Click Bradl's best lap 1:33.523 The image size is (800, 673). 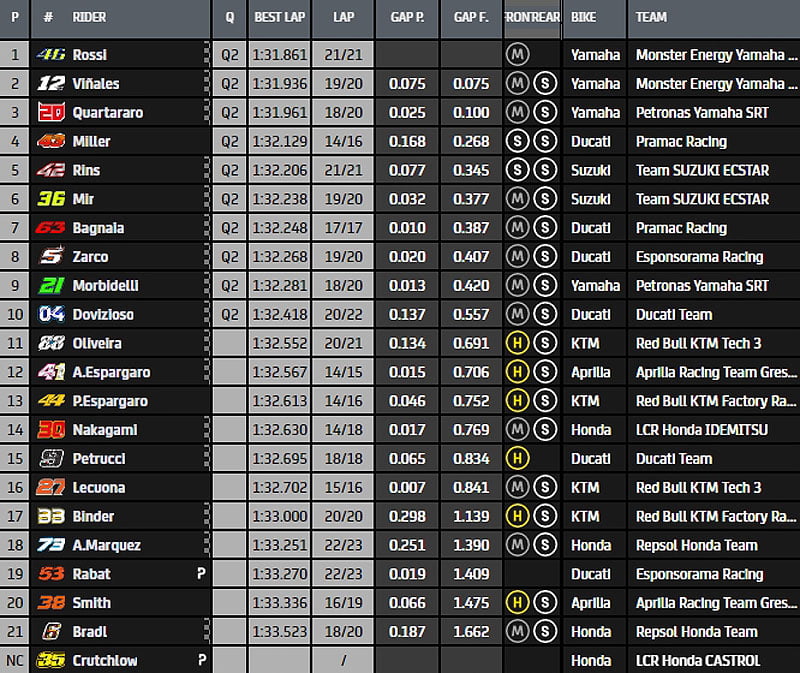[x=280, y=632]
